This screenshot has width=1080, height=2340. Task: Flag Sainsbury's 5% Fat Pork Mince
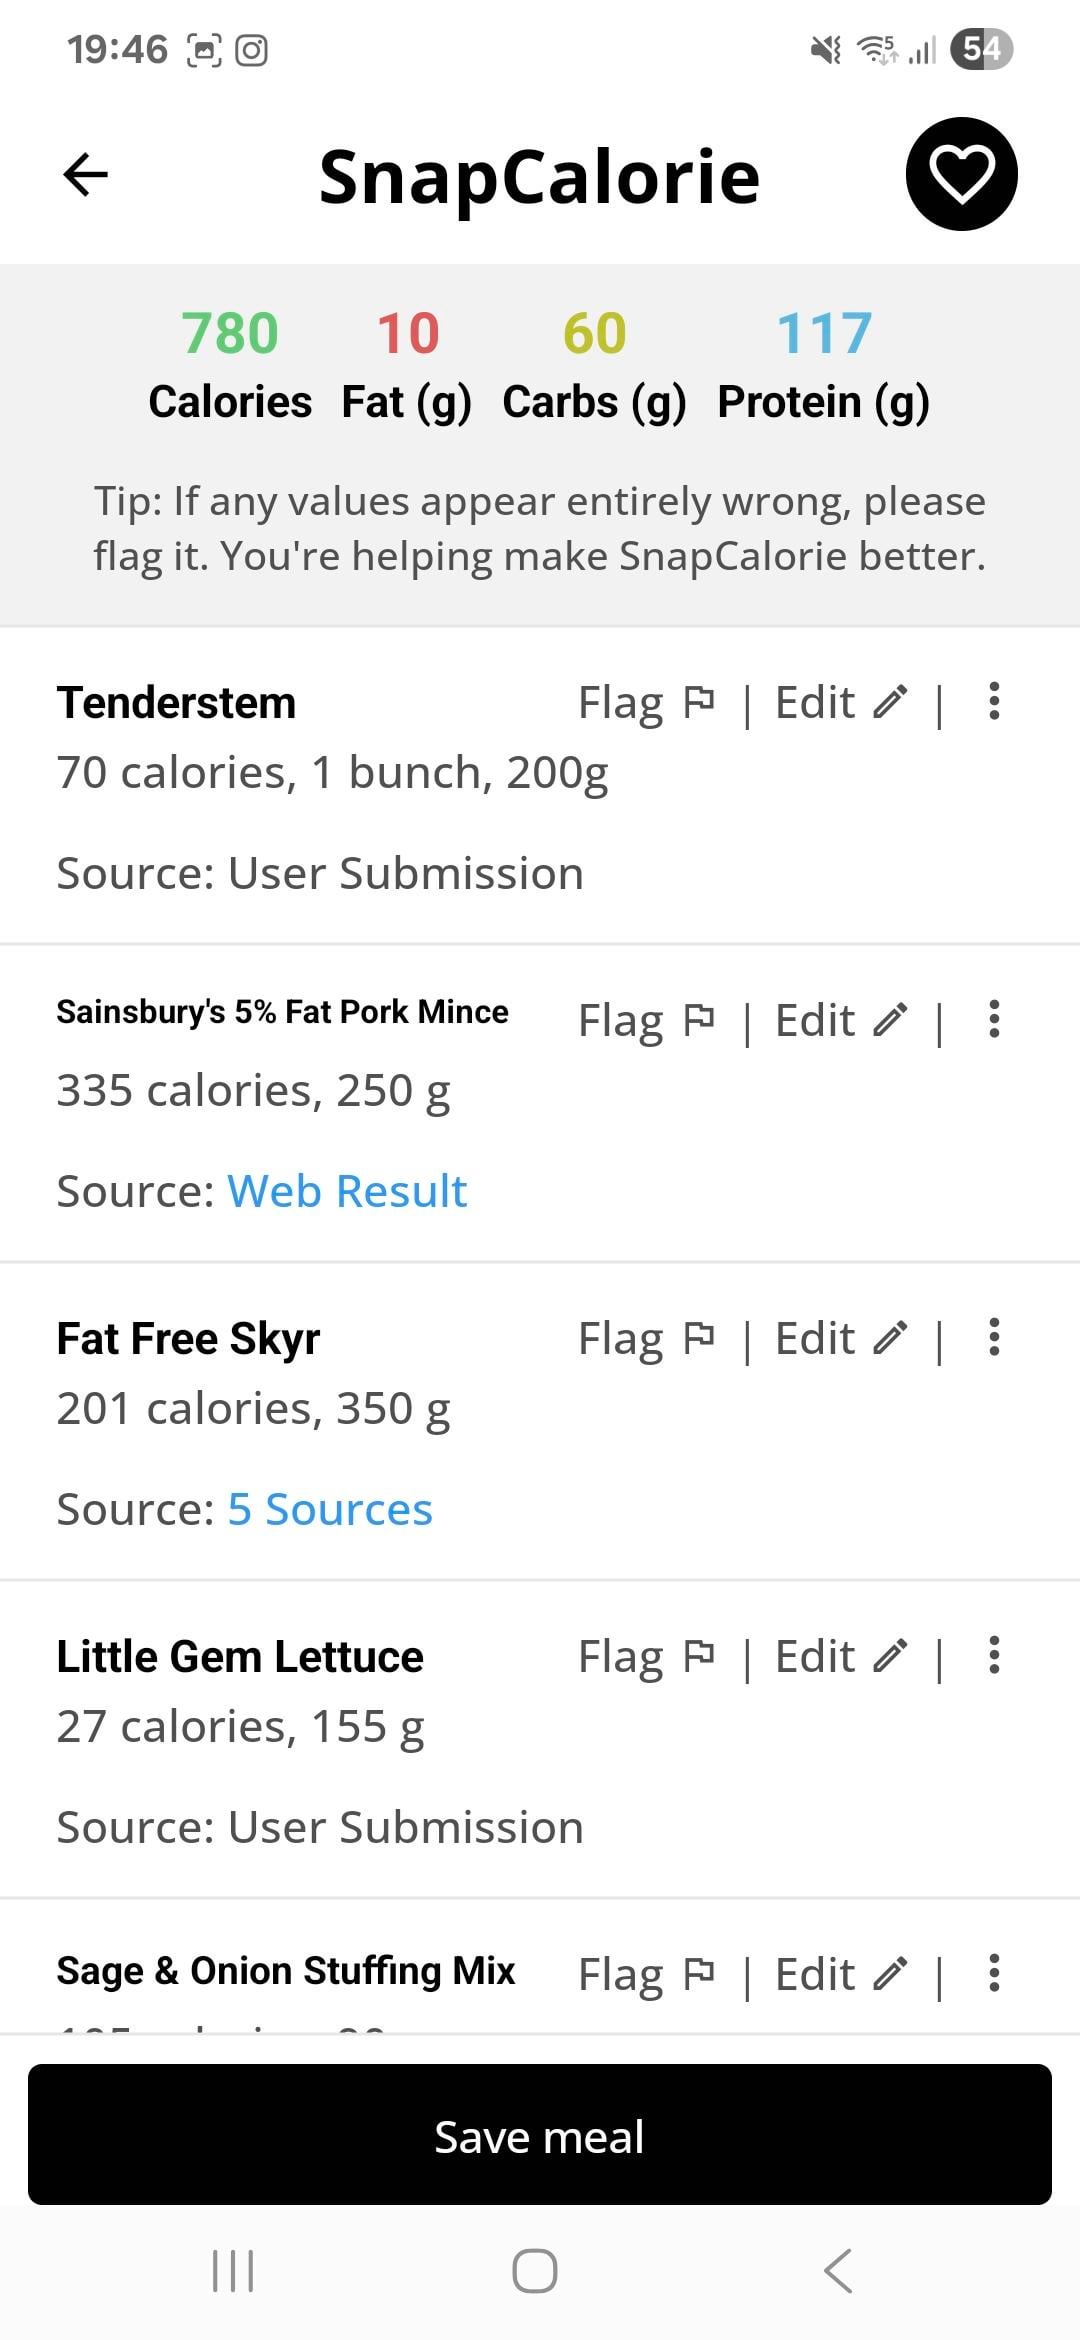click(646, 1021)
